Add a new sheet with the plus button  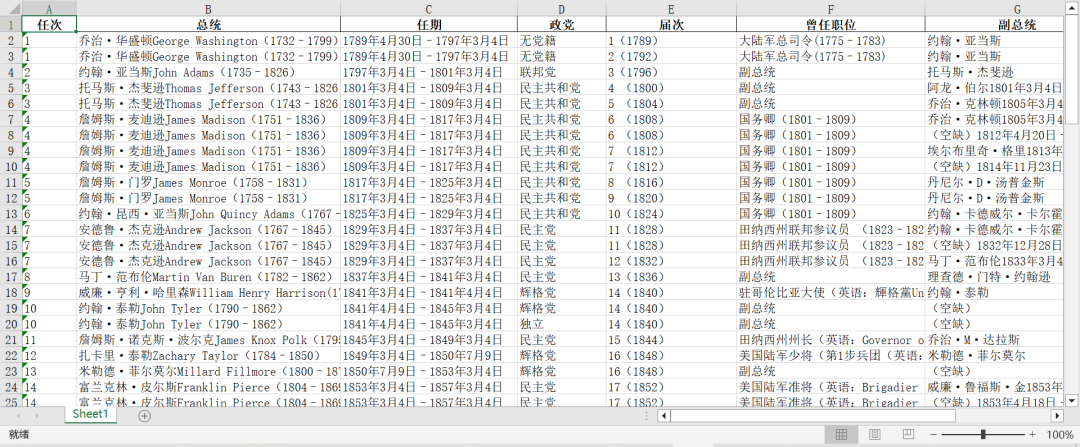coord(144,416)
